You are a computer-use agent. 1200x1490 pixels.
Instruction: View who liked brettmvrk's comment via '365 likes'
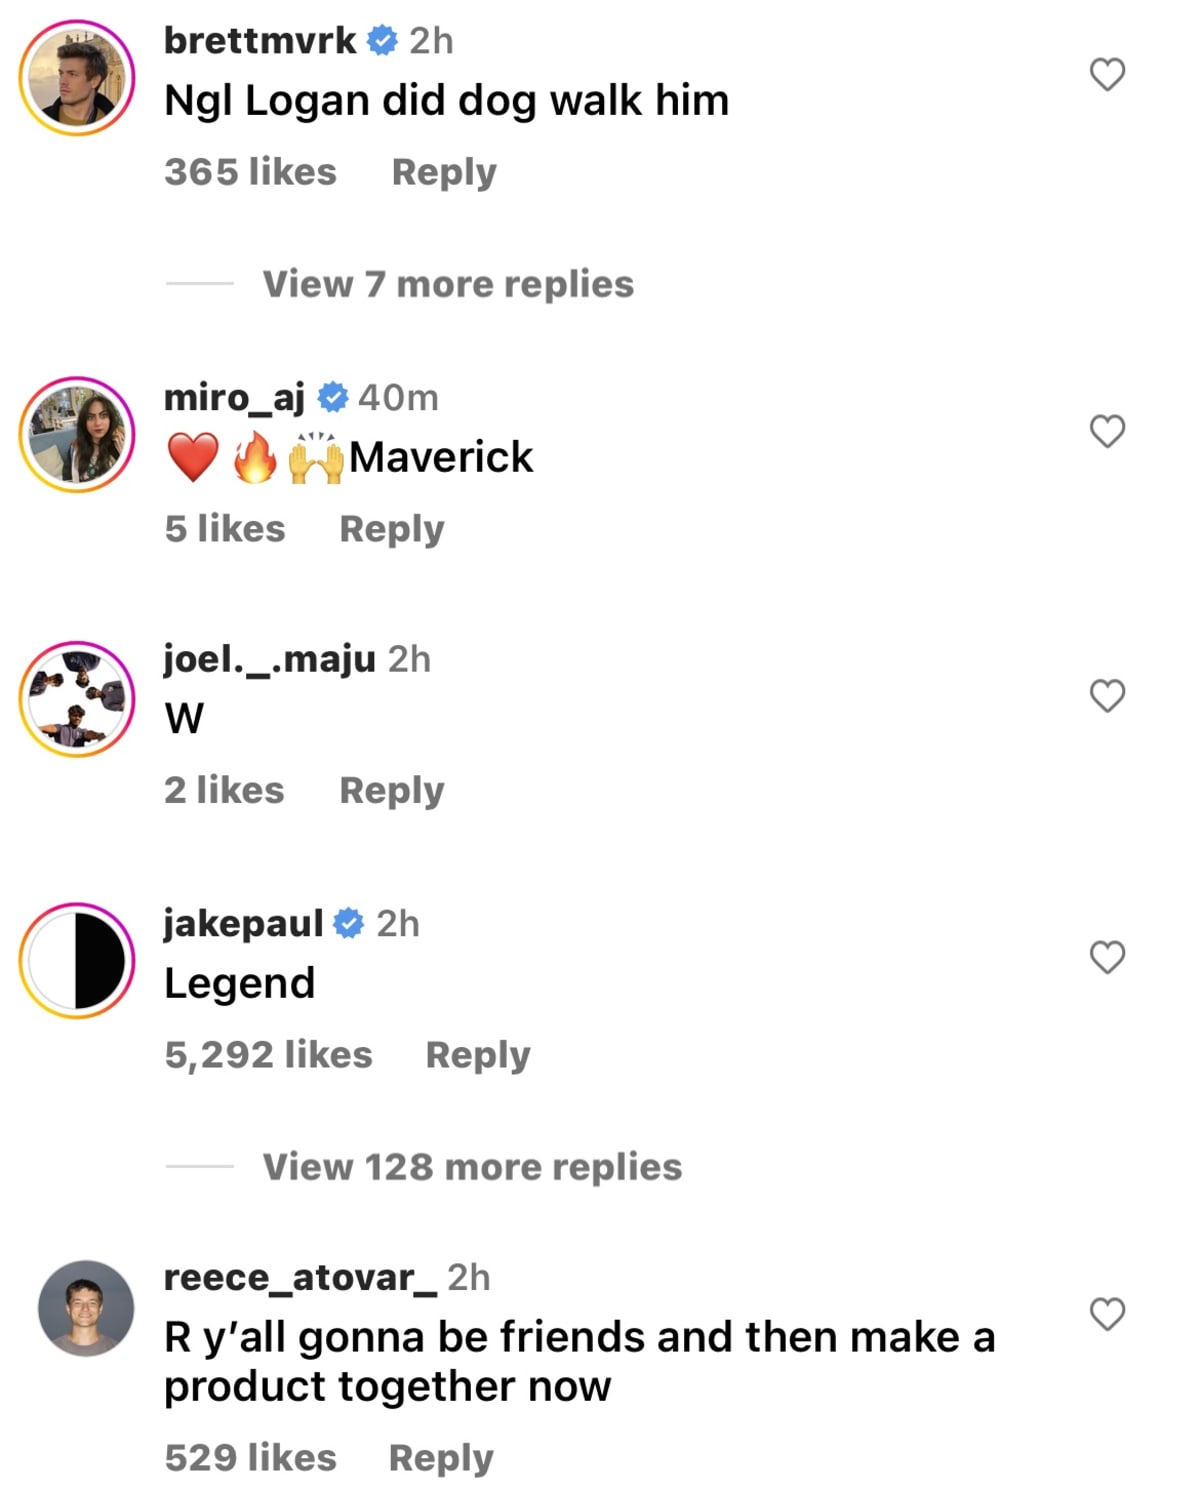point(251,171)
